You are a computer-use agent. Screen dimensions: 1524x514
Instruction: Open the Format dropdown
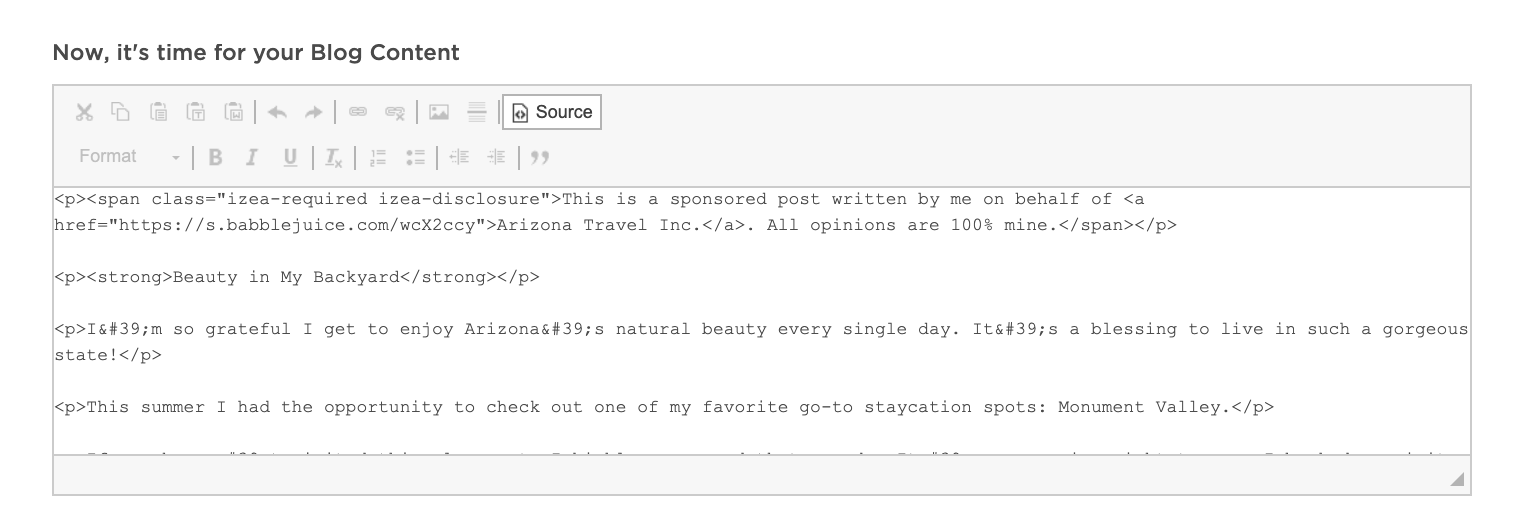[129, 157]
